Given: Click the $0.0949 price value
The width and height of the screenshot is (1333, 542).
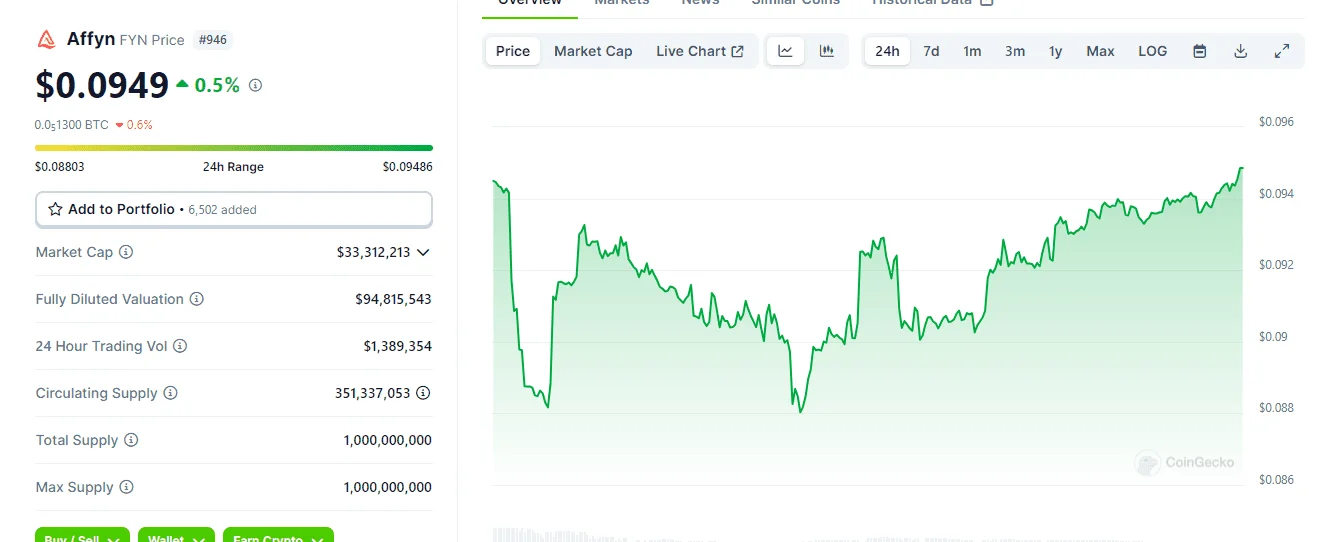Looking at the screenshot, I should click(102, 86).
